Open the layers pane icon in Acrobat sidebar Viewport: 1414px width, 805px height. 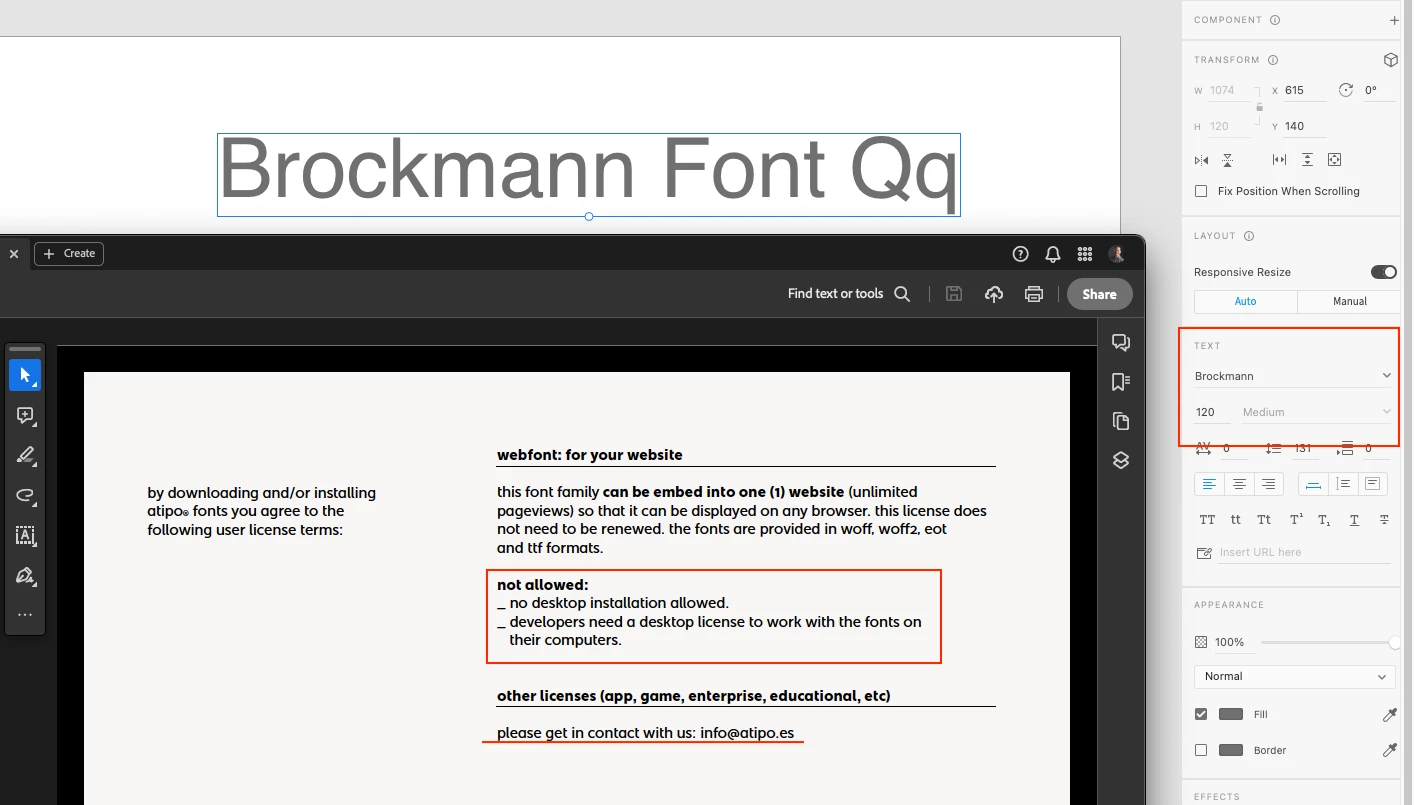tap(1121, 460)
